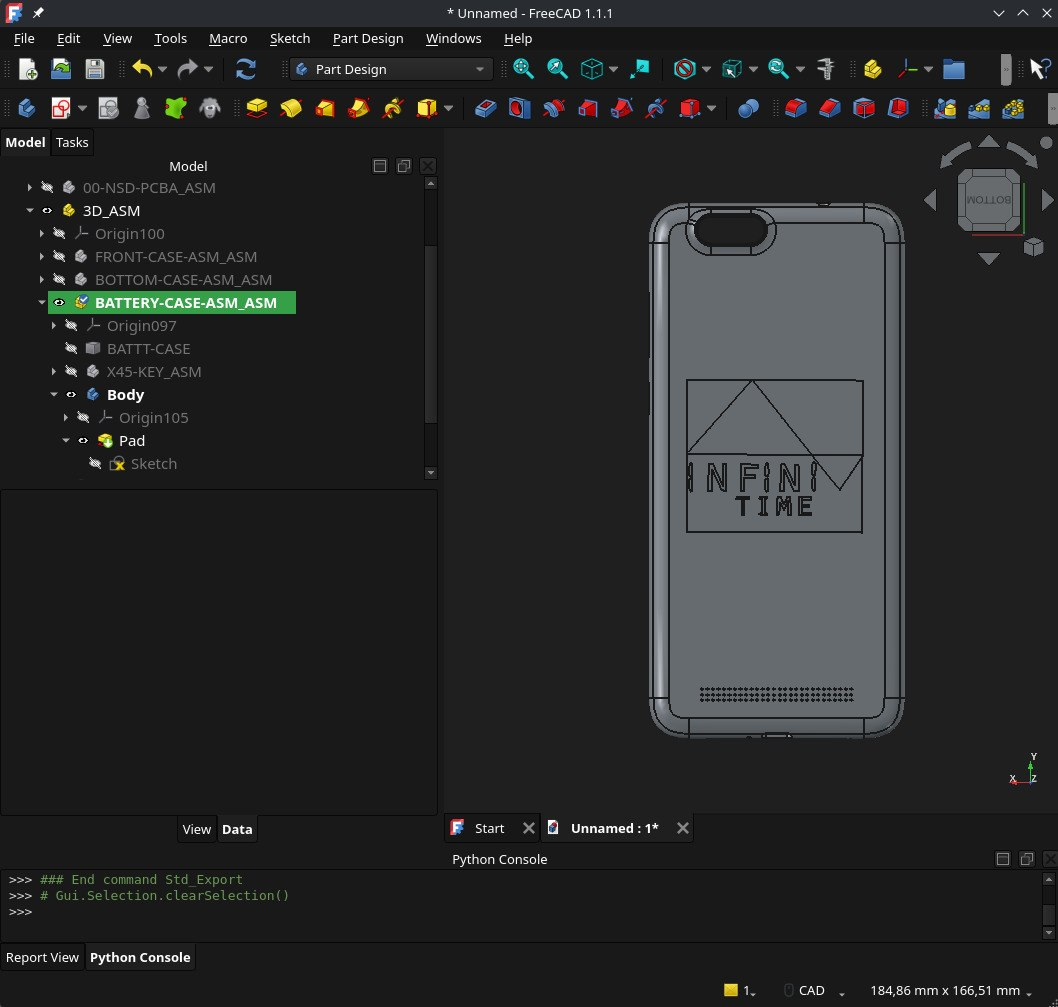Save the document with floppy icon
This screenshot has width=1058, height=1007.
pos(94,69)
